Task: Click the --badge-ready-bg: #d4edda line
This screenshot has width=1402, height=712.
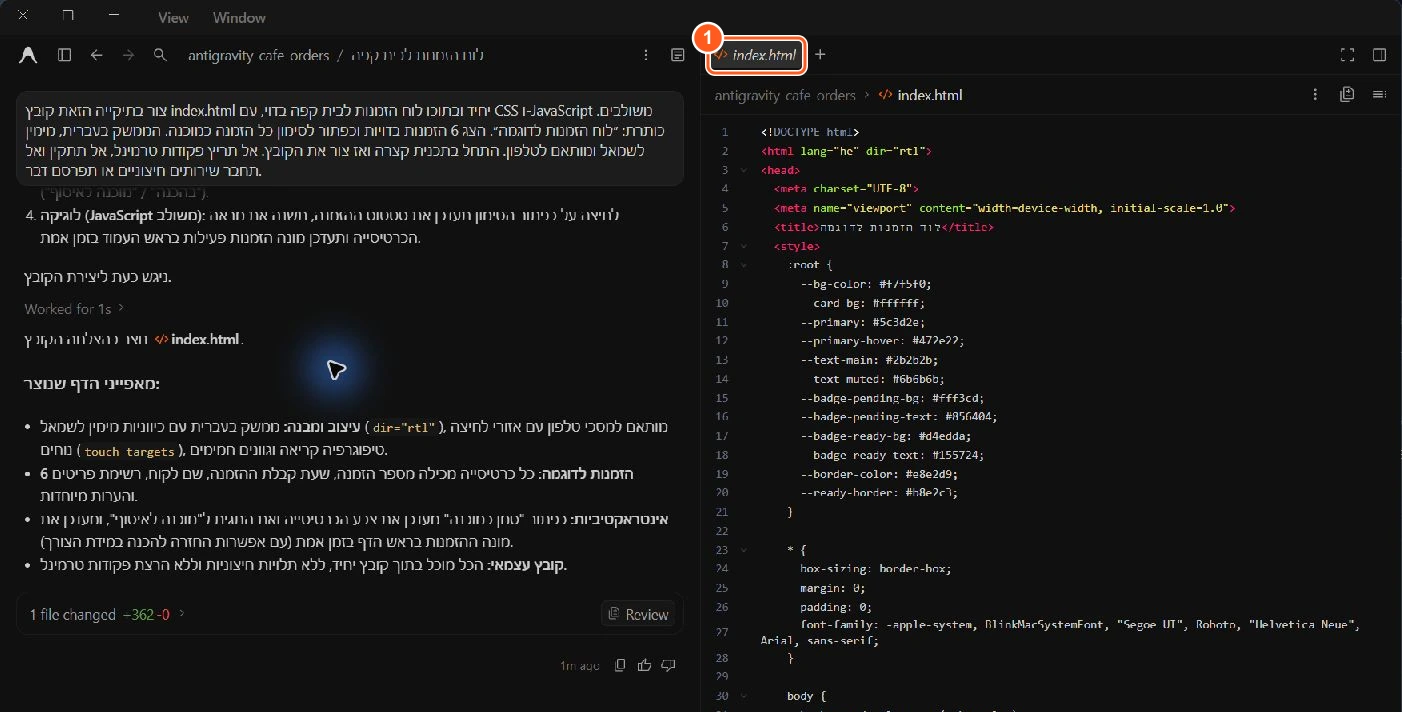Action: (x=886, y=436)
